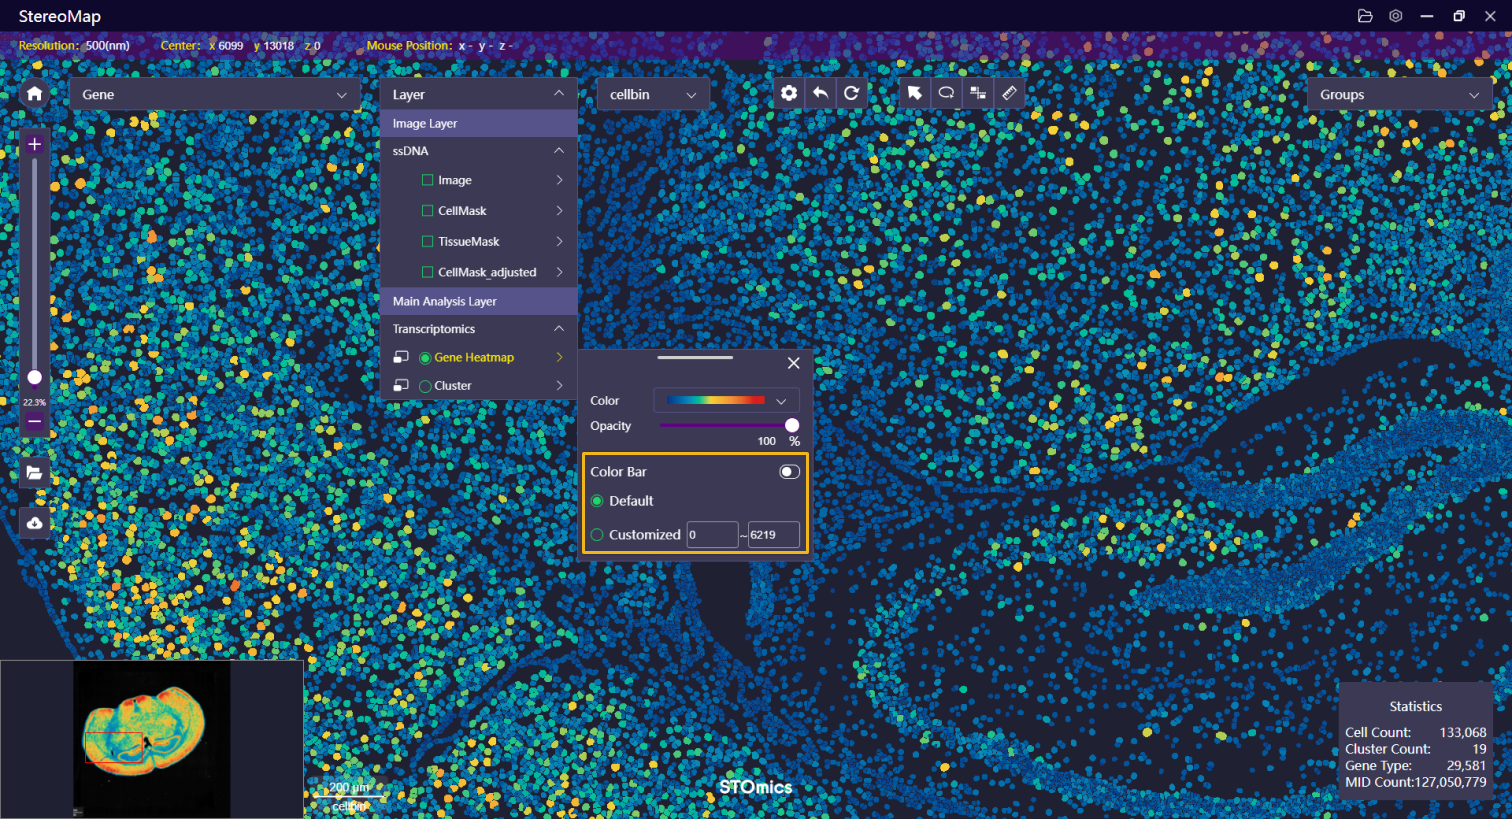Select the lasso selection tool
Screen dimensions: 1512x819
[x=946, y=93]
